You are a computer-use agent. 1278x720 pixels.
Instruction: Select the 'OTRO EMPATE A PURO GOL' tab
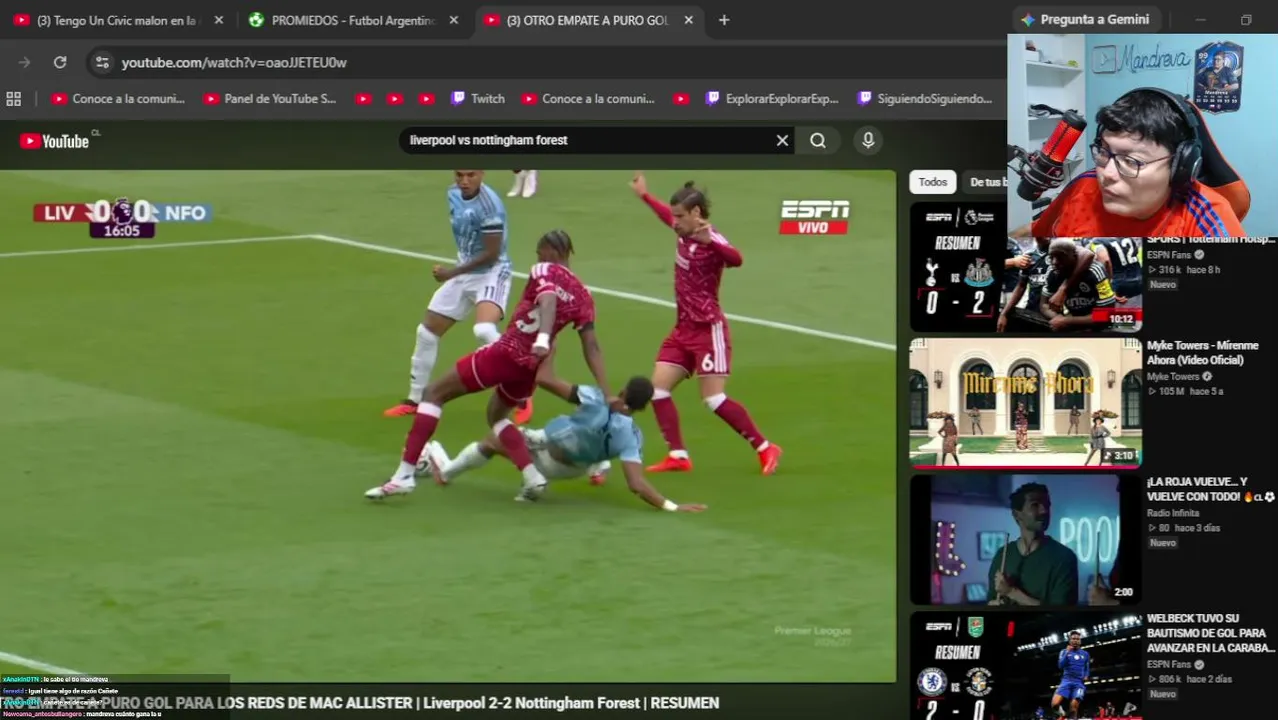pyautogui.click(x=578, y=20)
